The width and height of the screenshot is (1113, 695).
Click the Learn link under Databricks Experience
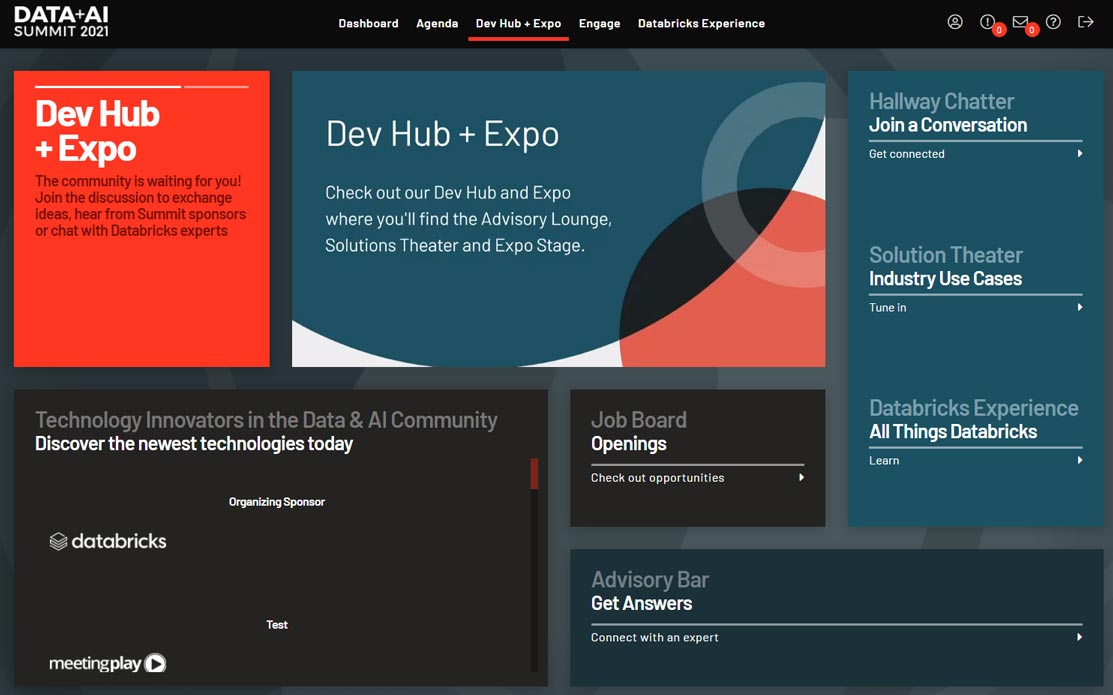(x=884, y=461)
